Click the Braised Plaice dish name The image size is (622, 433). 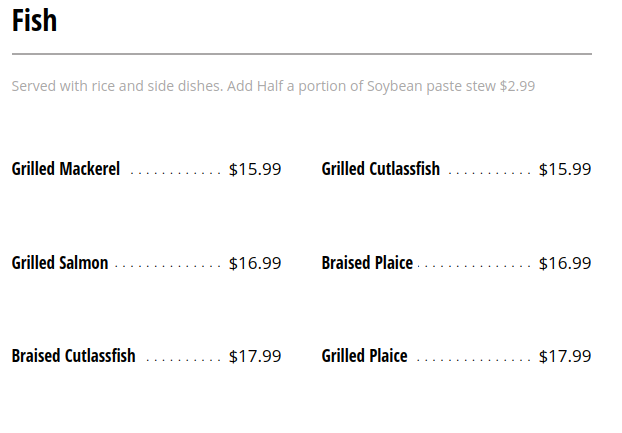[367, 263]
